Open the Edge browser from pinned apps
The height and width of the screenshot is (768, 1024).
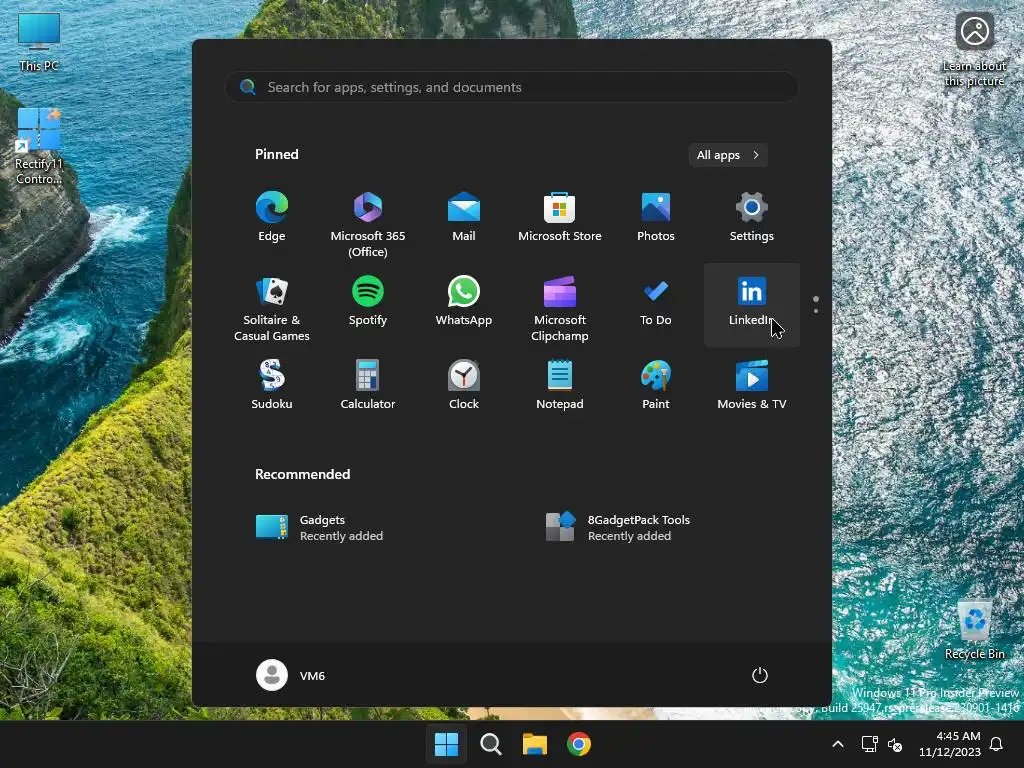[272, 217]
